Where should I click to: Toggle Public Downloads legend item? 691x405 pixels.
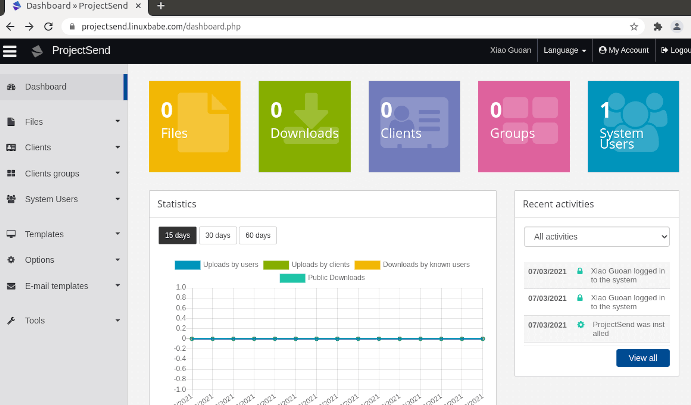pyautogui.click(x=322, y=277)
